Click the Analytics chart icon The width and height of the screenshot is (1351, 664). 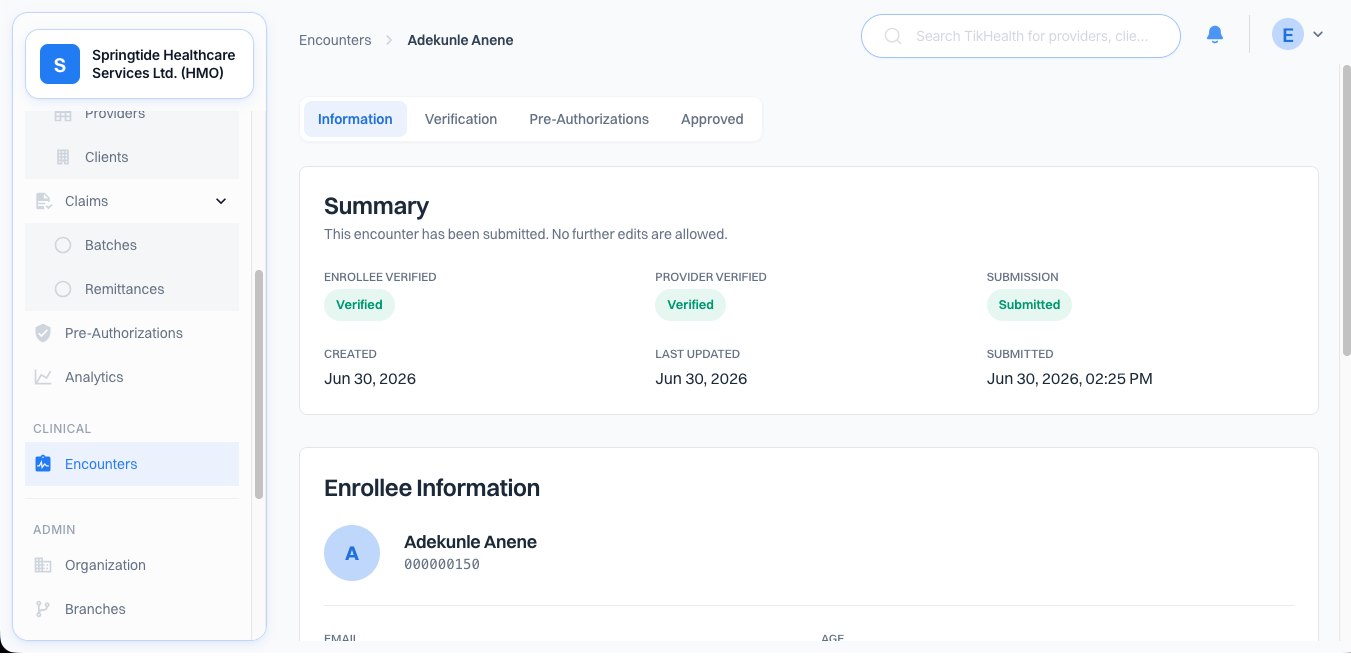pos(43,377)
